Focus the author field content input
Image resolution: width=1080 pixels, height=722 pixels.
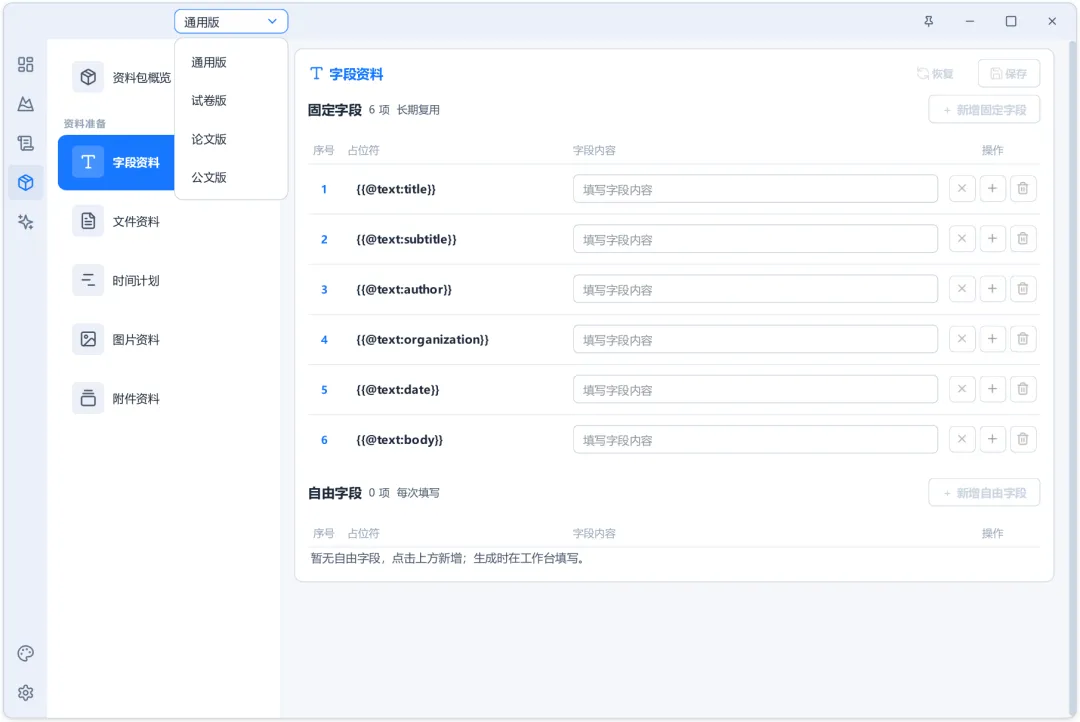(755, 289)
